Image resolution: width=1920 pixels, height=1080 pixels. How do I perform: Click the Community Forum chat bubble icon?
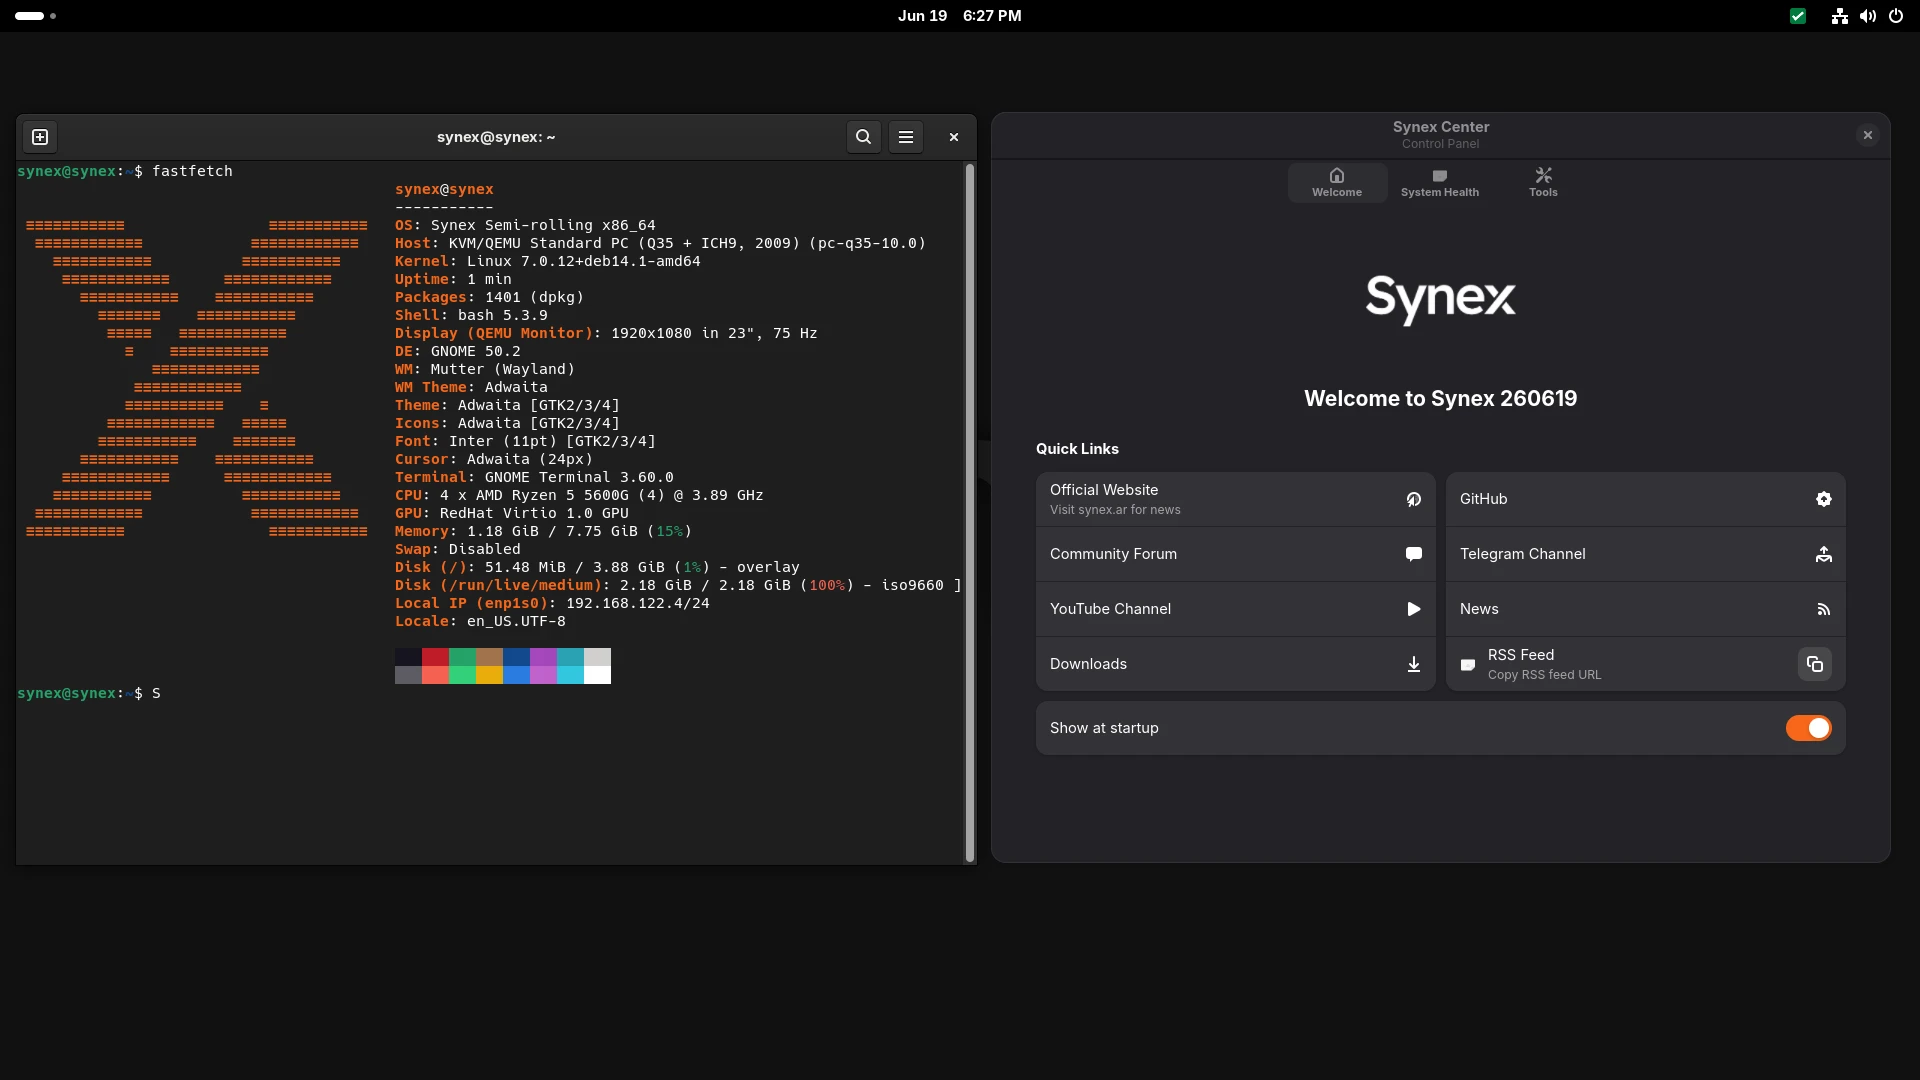coord(1414,554)
